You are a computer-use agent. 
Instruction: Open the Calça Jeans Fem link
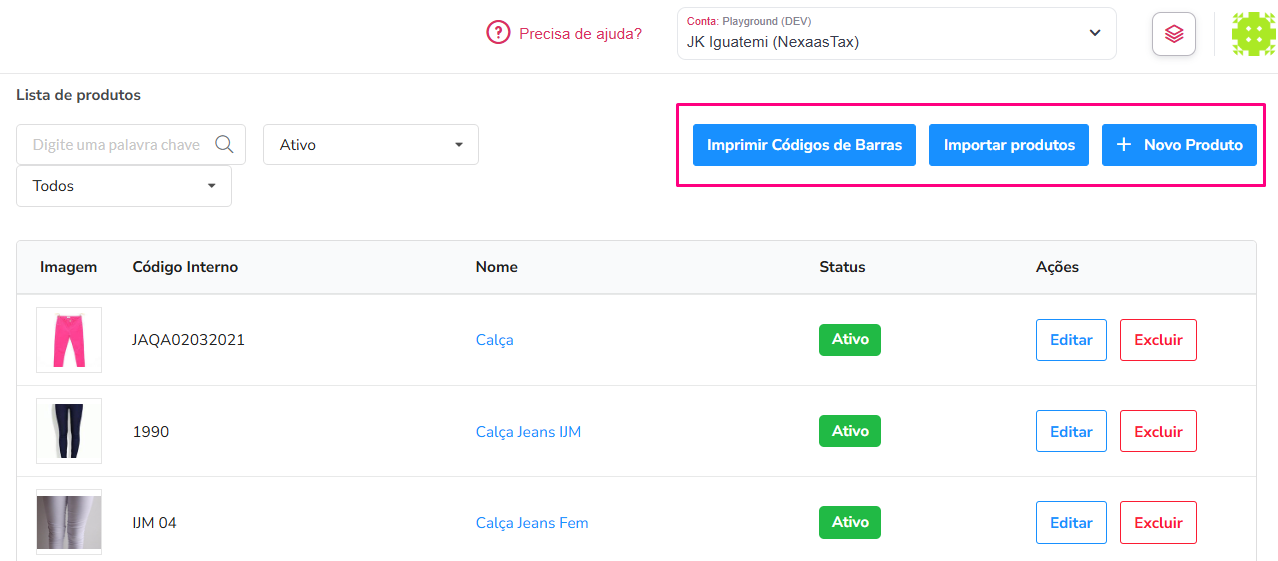(532, 523)
